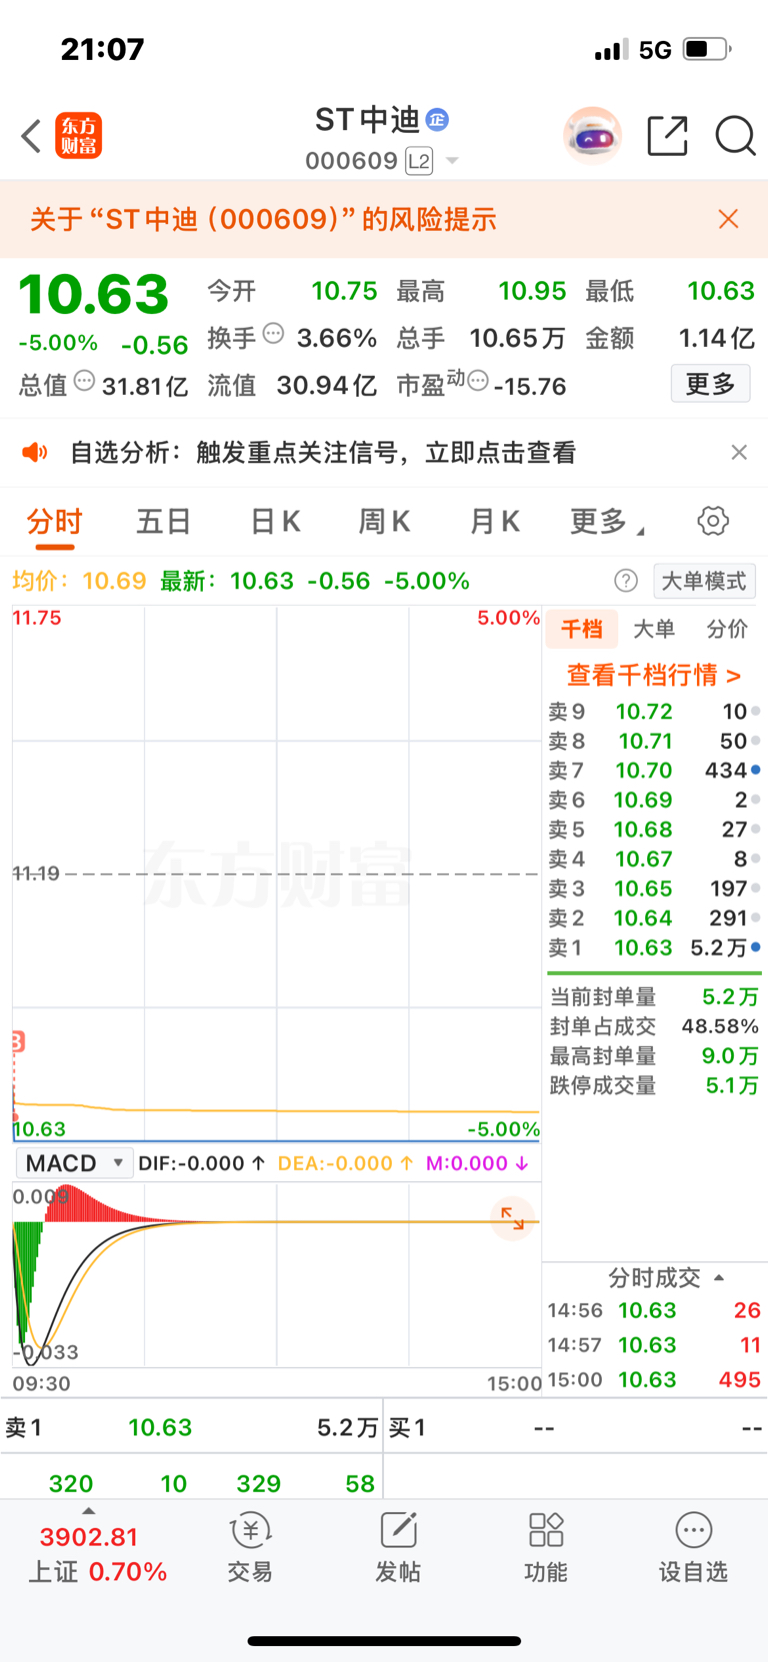Screen dimensions: 768x1663
Task: Tap the info bubble next to 市盈
Action: [478, 380]
